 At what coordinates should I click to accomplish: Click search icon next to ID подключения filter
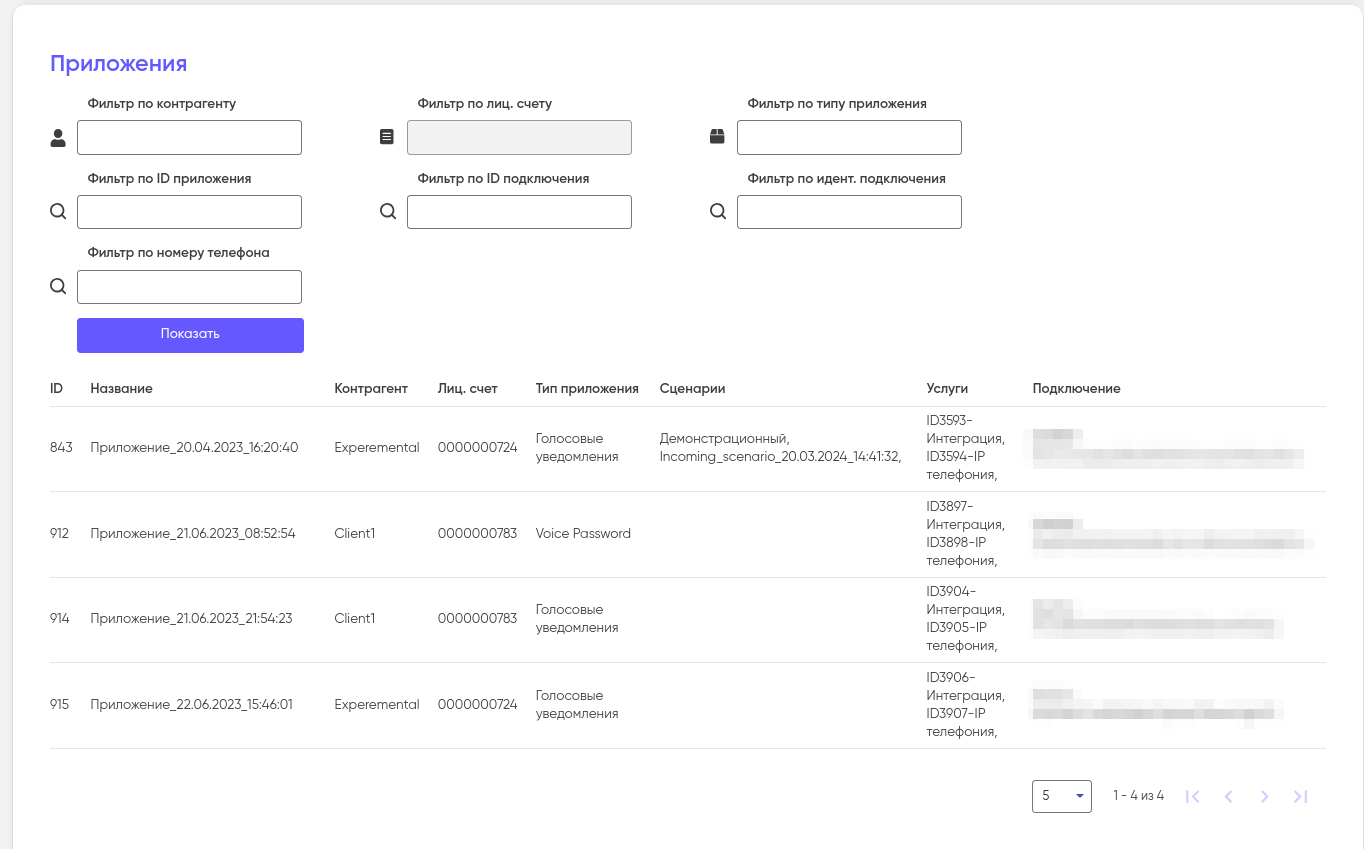coord(388,212)
